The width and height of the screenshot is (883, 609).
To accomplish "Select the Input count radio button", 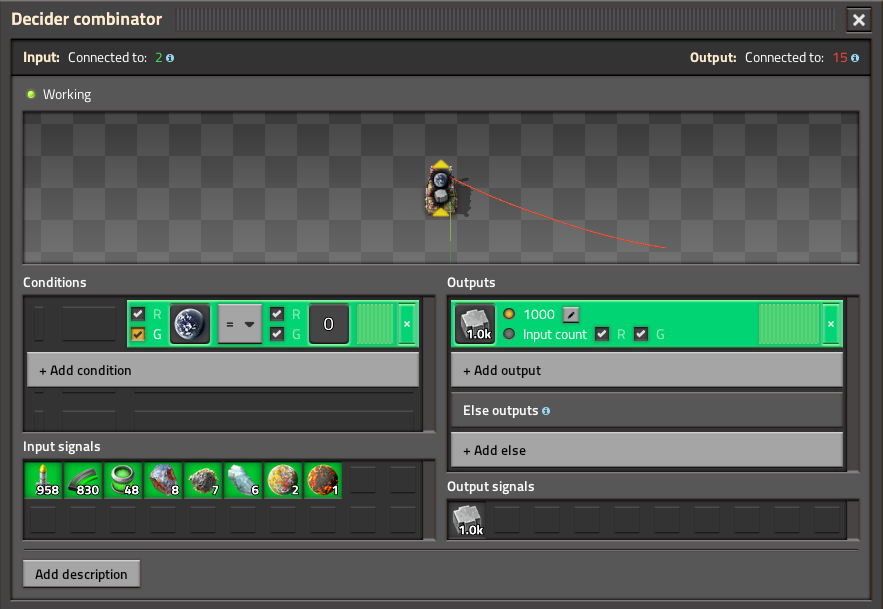I will (x=509, y=334).
